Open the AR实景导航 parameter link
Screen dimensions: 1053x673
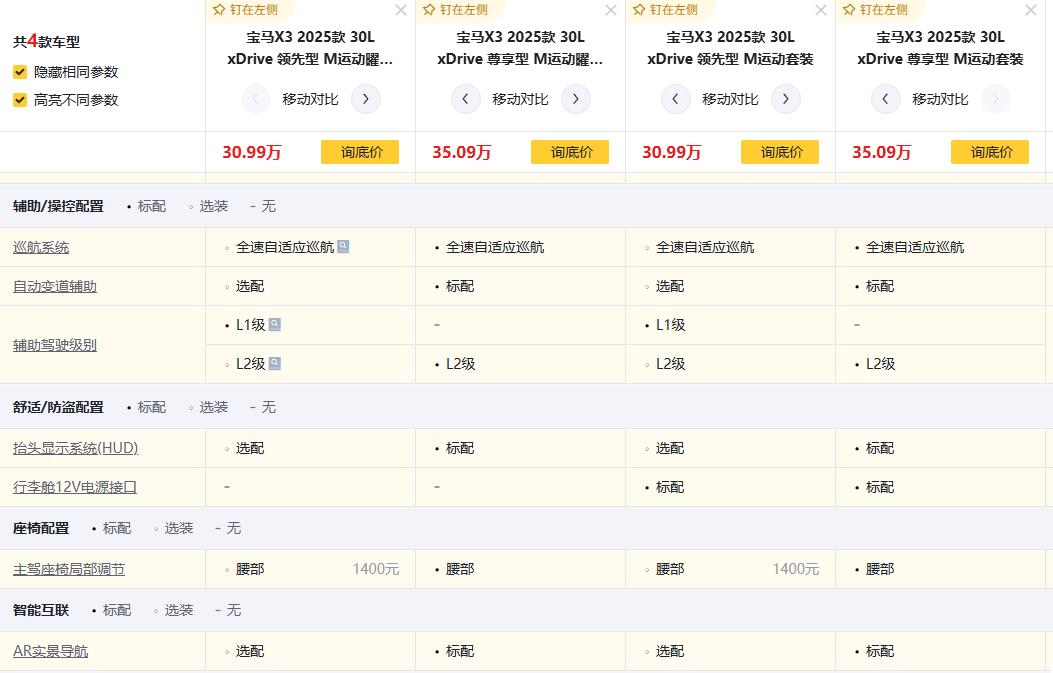(x=50, y=651)
